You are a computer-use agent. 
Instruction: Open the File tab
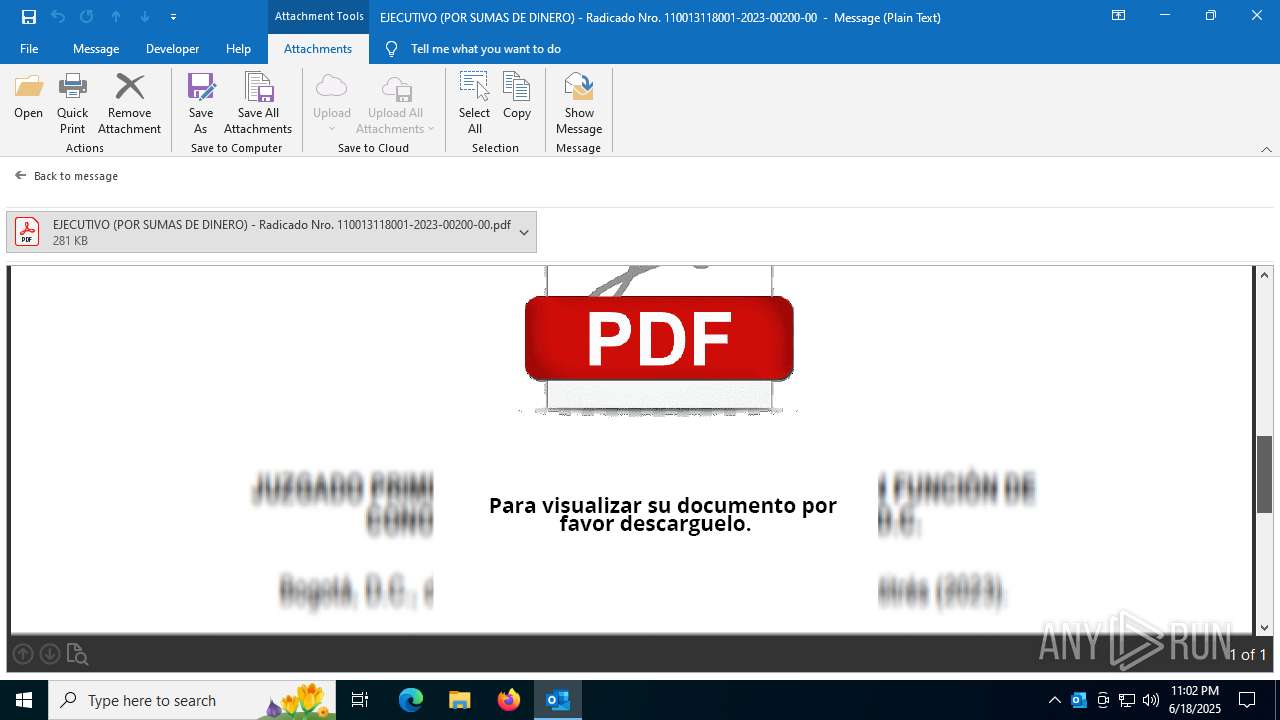(29, 49)
